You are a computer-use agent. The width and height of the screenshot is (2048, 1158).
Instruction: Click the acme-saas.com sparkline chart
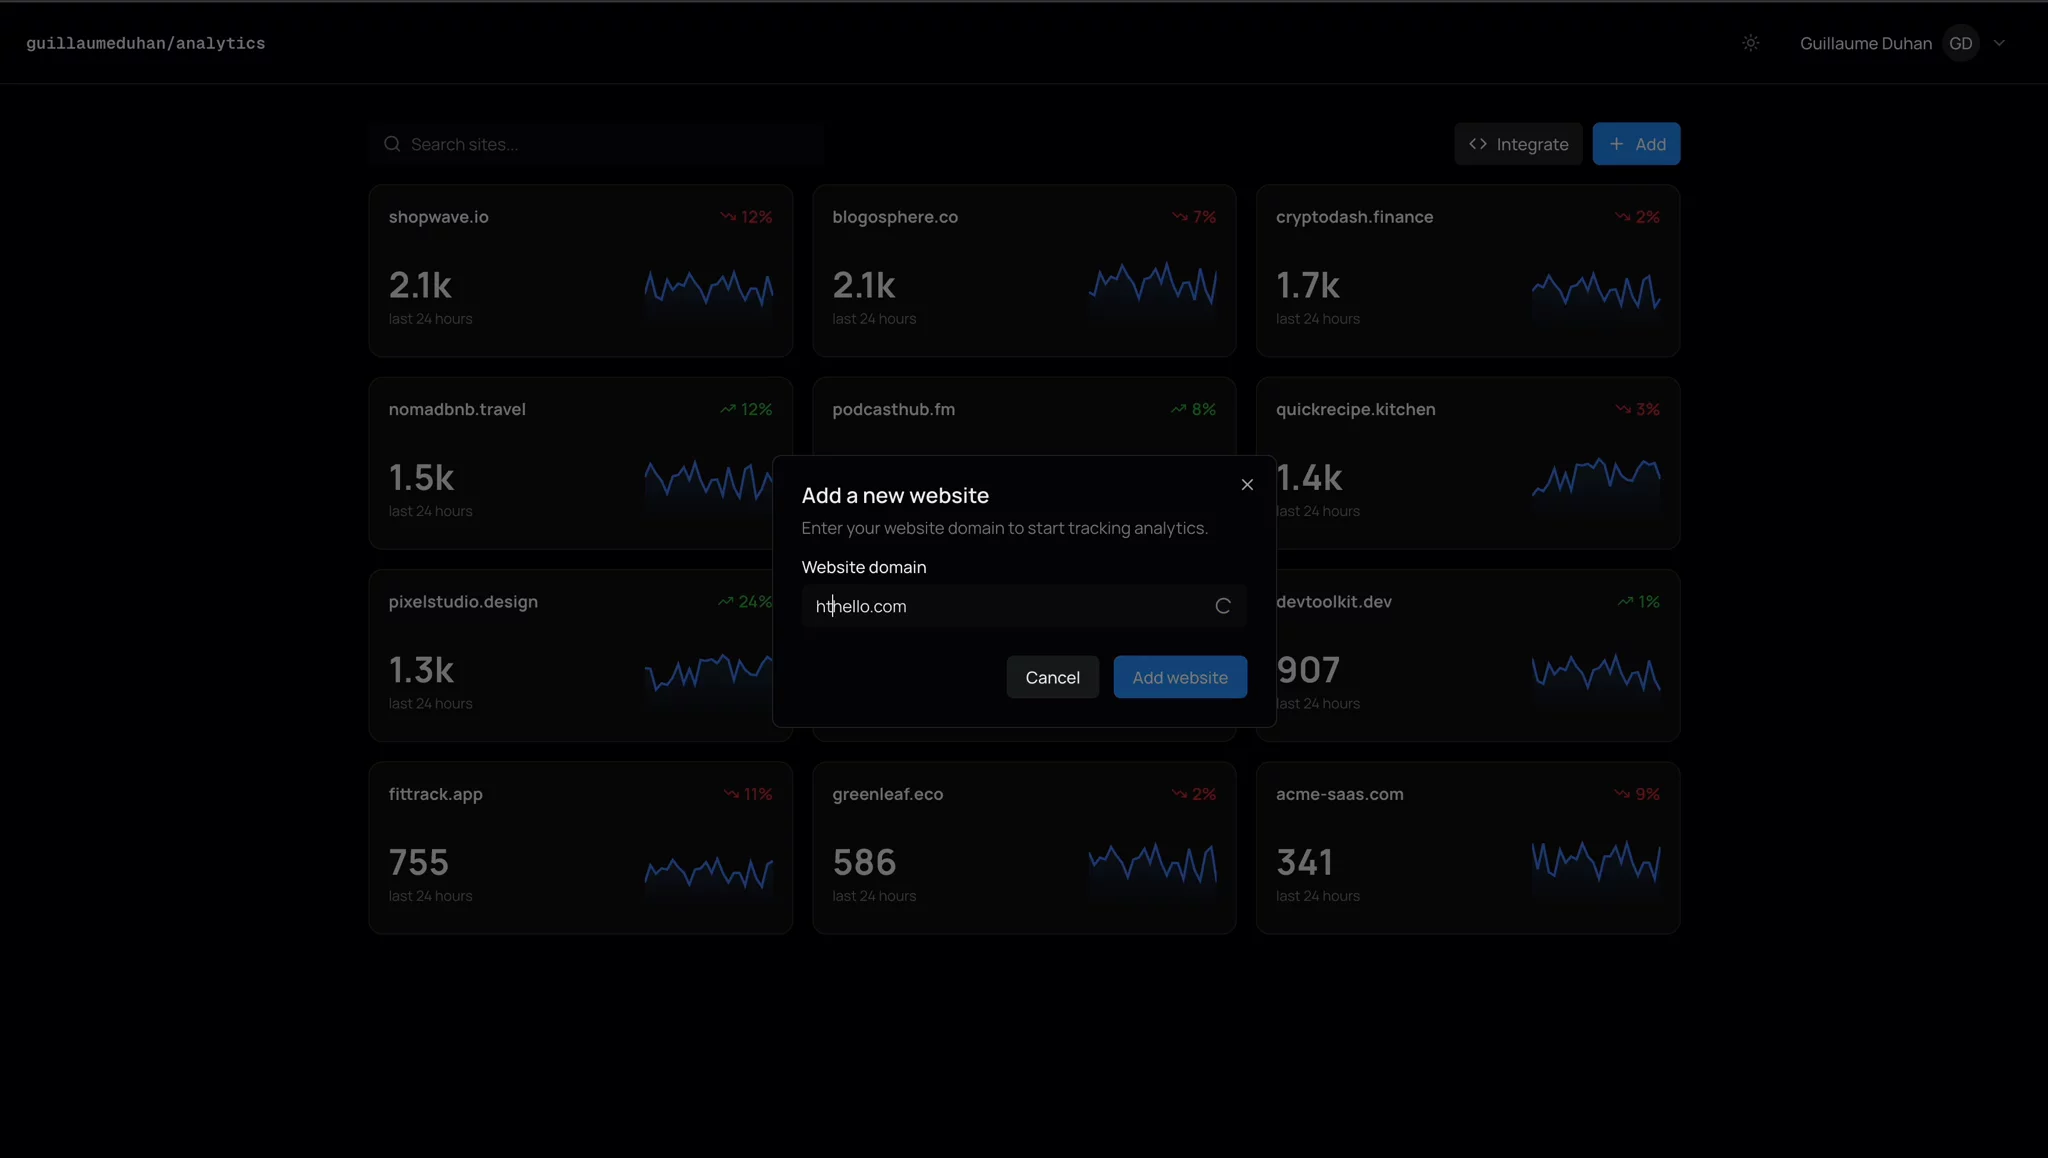point(1596,868)
